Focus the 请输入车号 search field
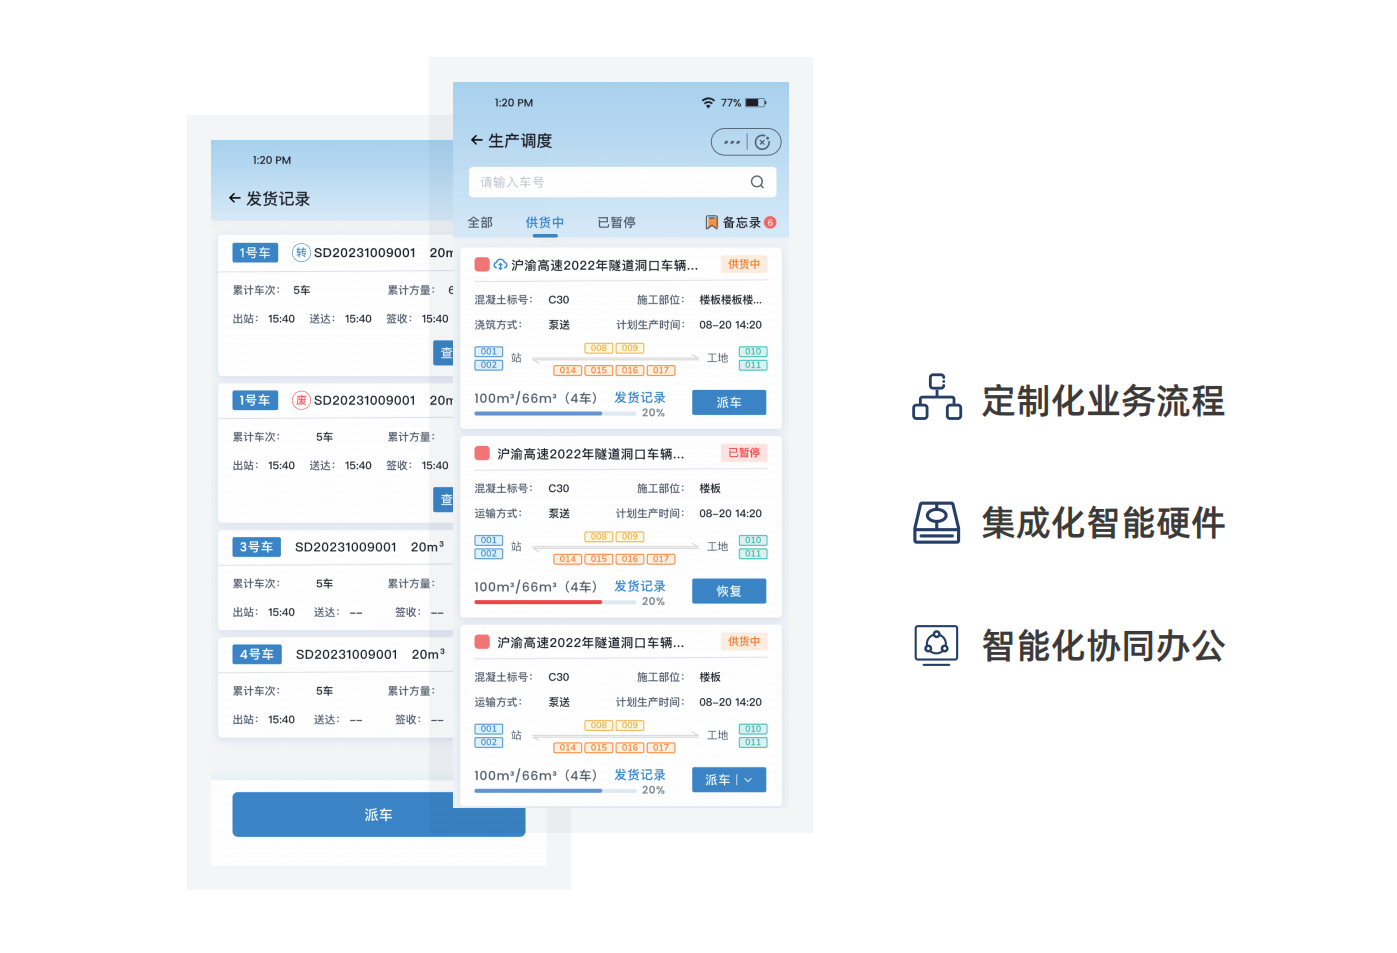This screenshot has height=953, width=1397. pos(622,182)
